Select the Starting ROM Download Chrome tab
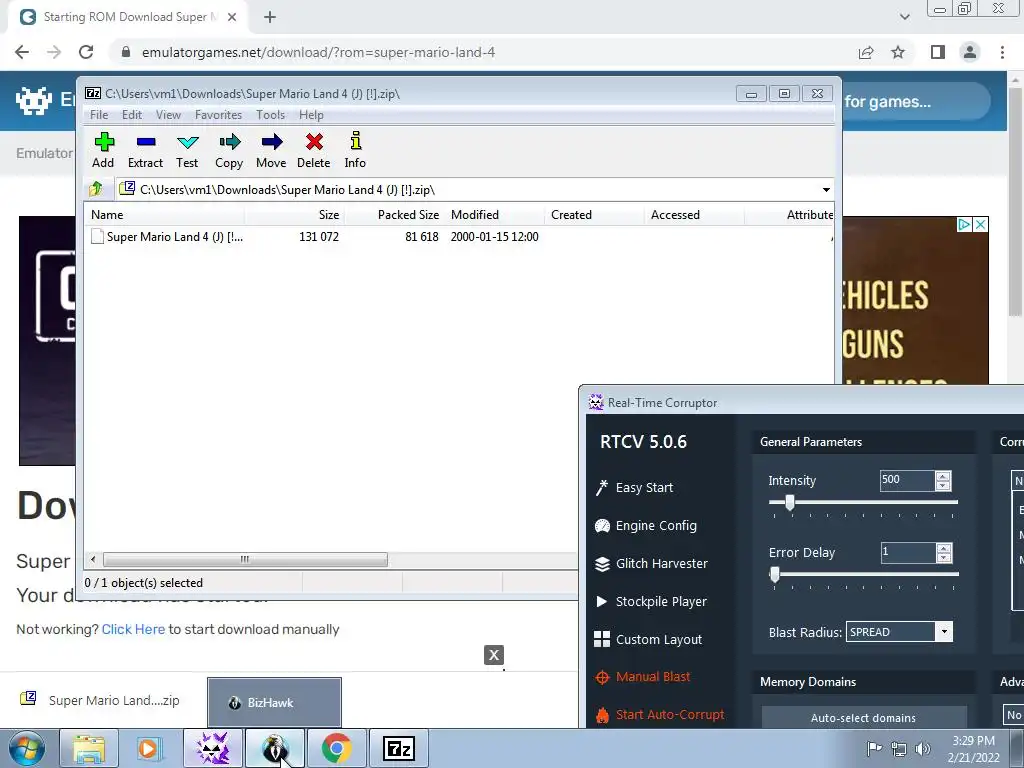This screenshot has height=768, width=1024. point(127,17)
